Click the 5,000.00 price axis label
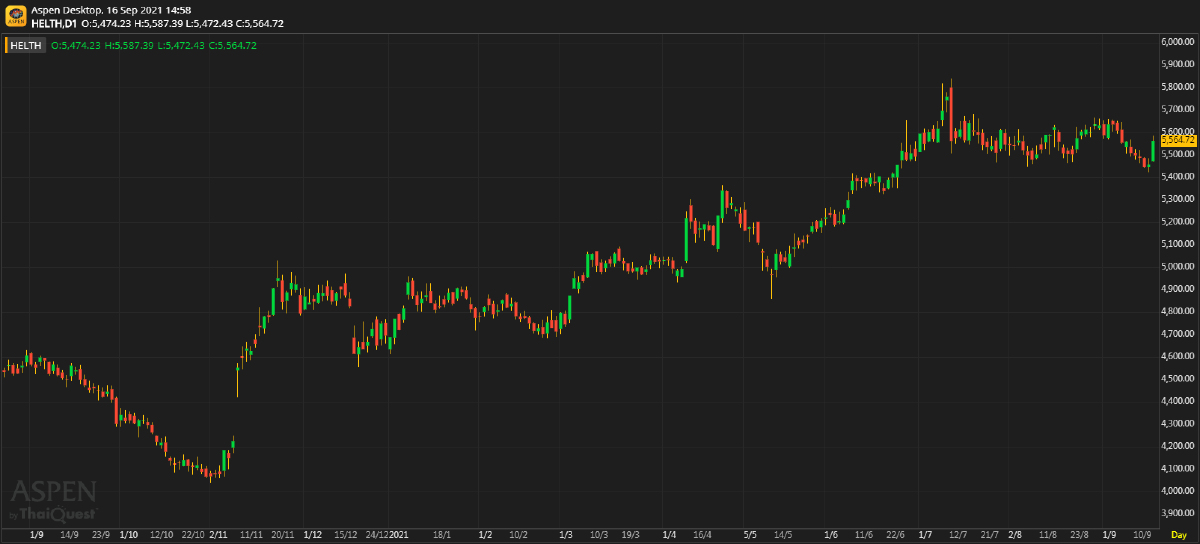 [1179, 267]
